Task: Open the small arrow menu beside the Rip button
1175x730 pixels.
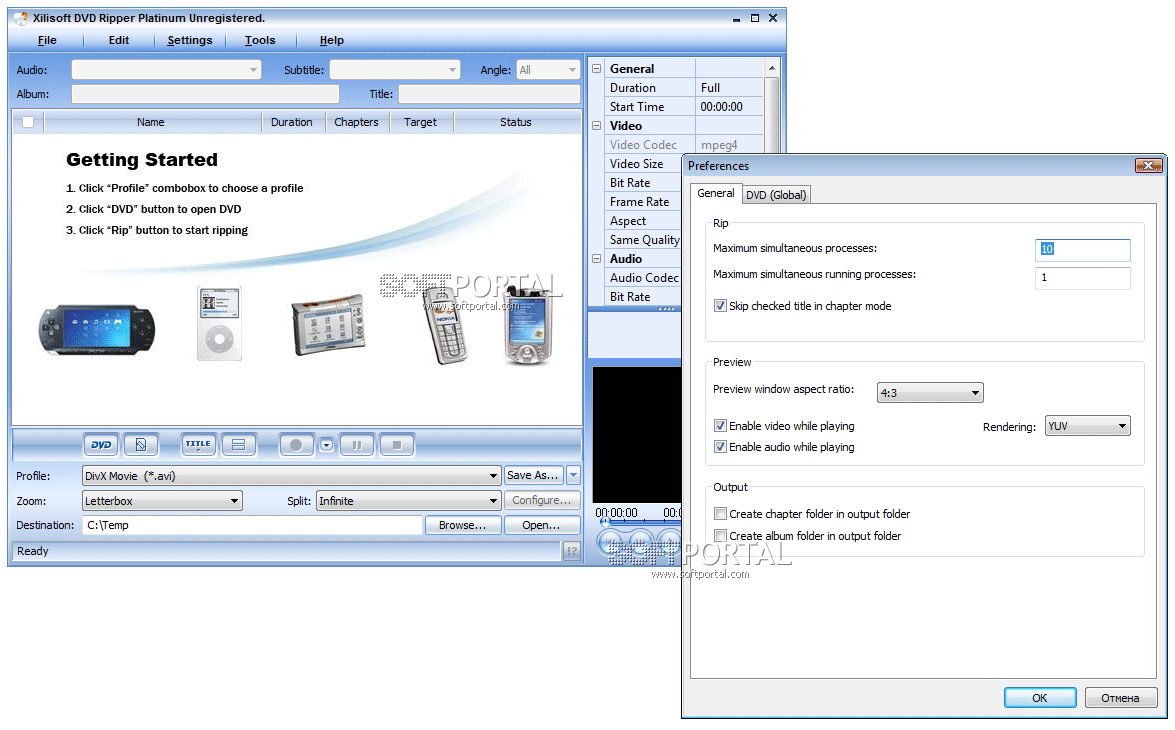Action: 327,445
